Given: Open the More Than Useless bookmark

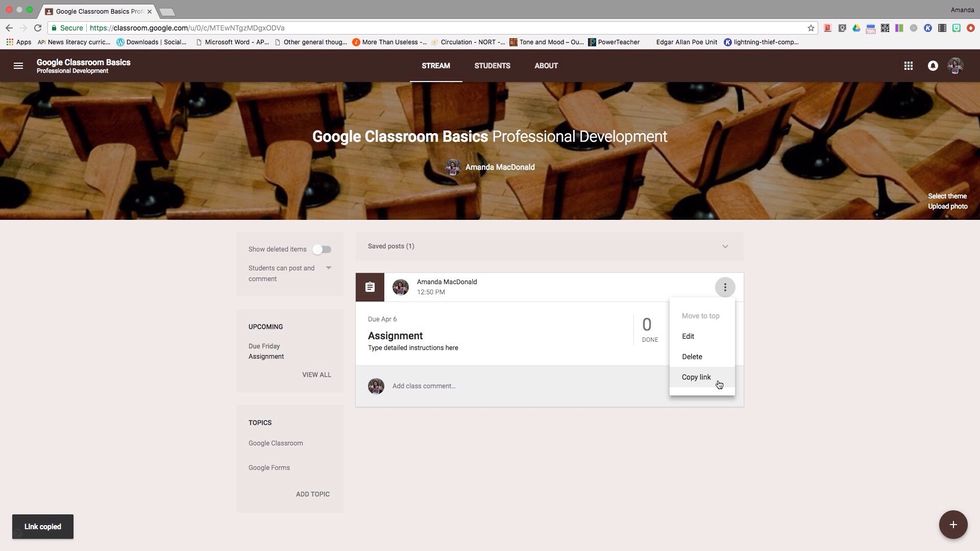Looking at the screenshot, I should click(x=389, y=42).
